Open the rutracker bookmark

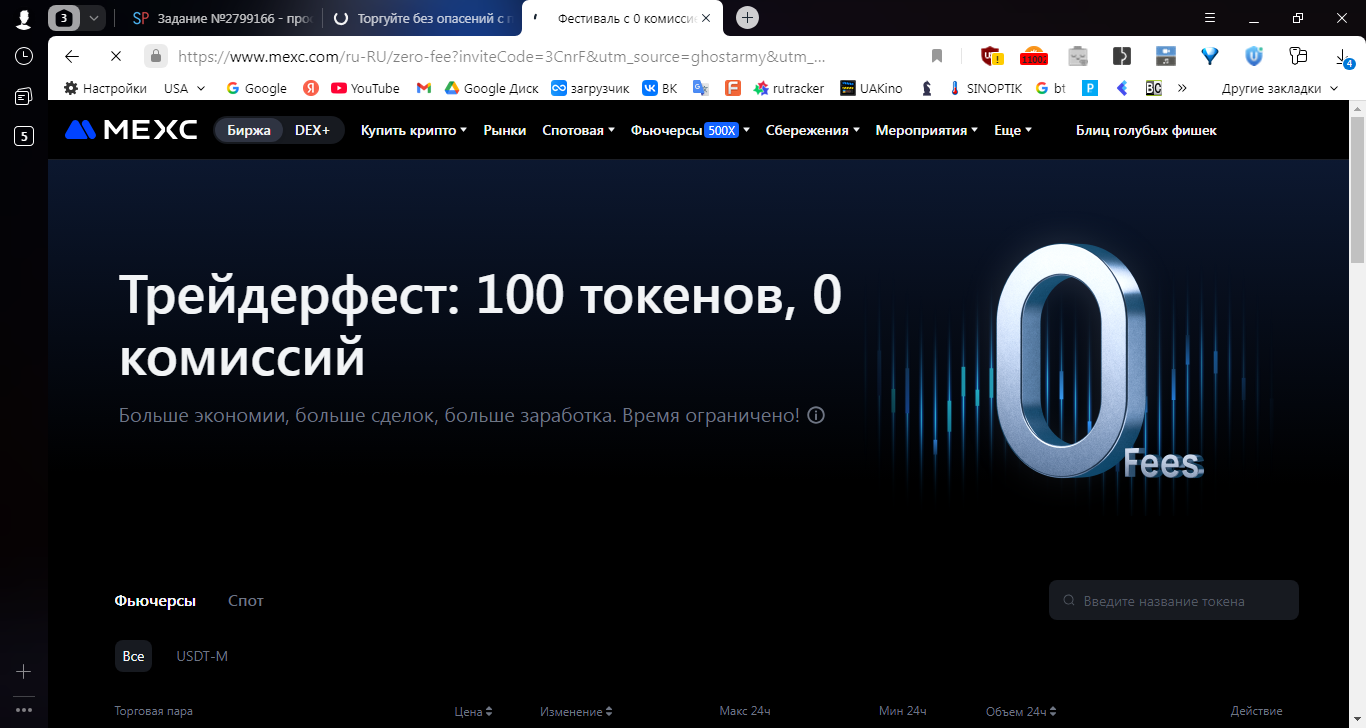pyautogui.click(x=789, y=88)
